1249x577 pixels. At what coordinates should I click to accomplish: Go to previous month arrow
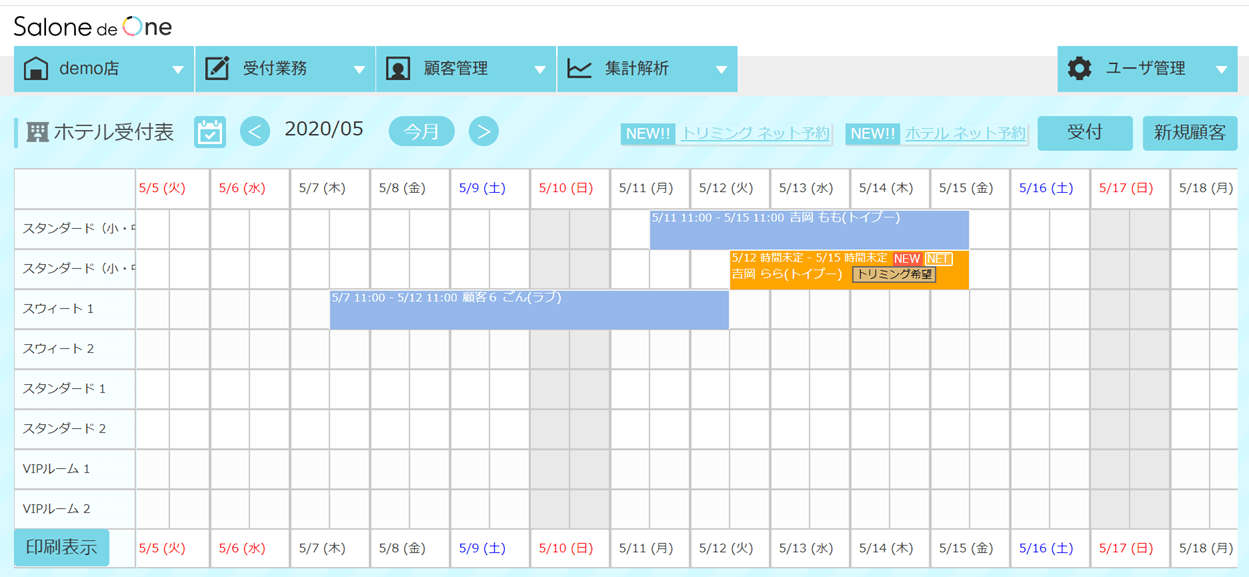[255, 131]
